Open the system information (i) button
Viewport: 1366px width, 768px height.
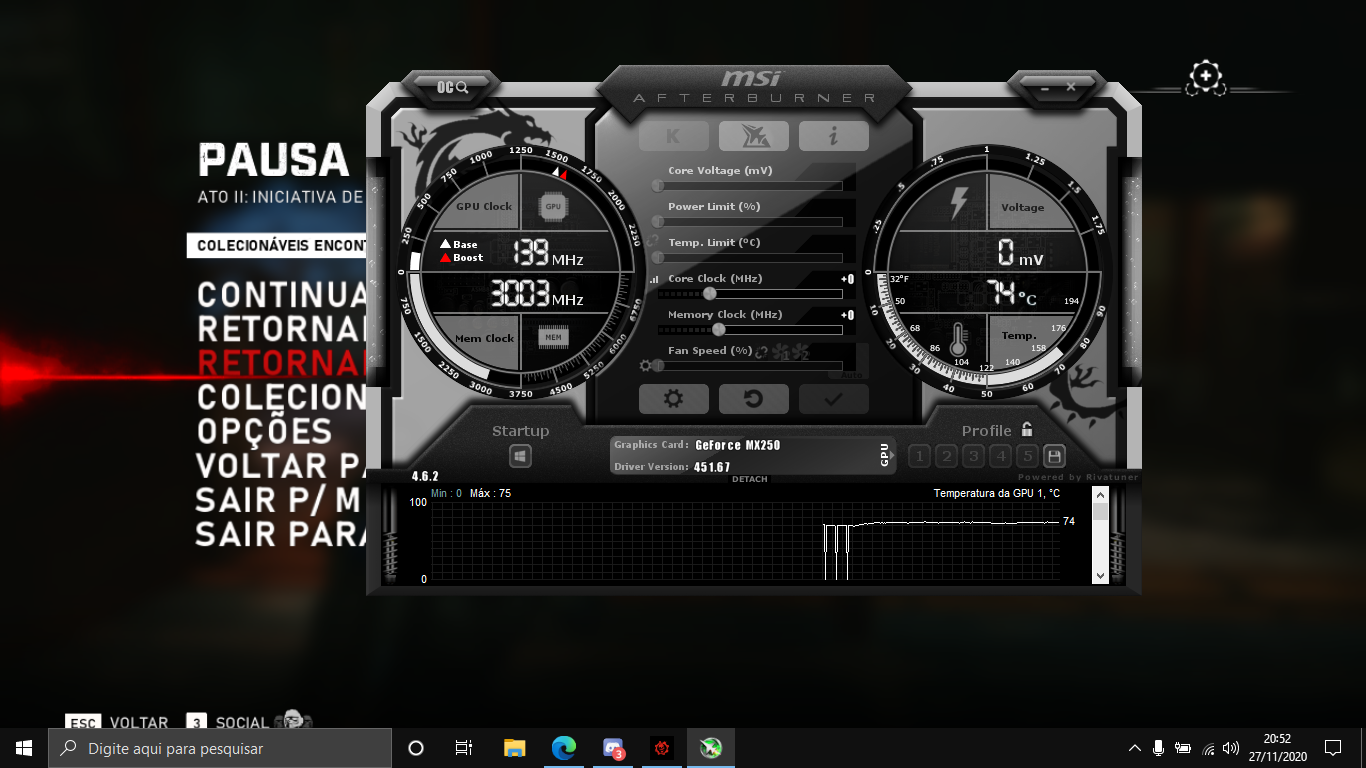833,136
